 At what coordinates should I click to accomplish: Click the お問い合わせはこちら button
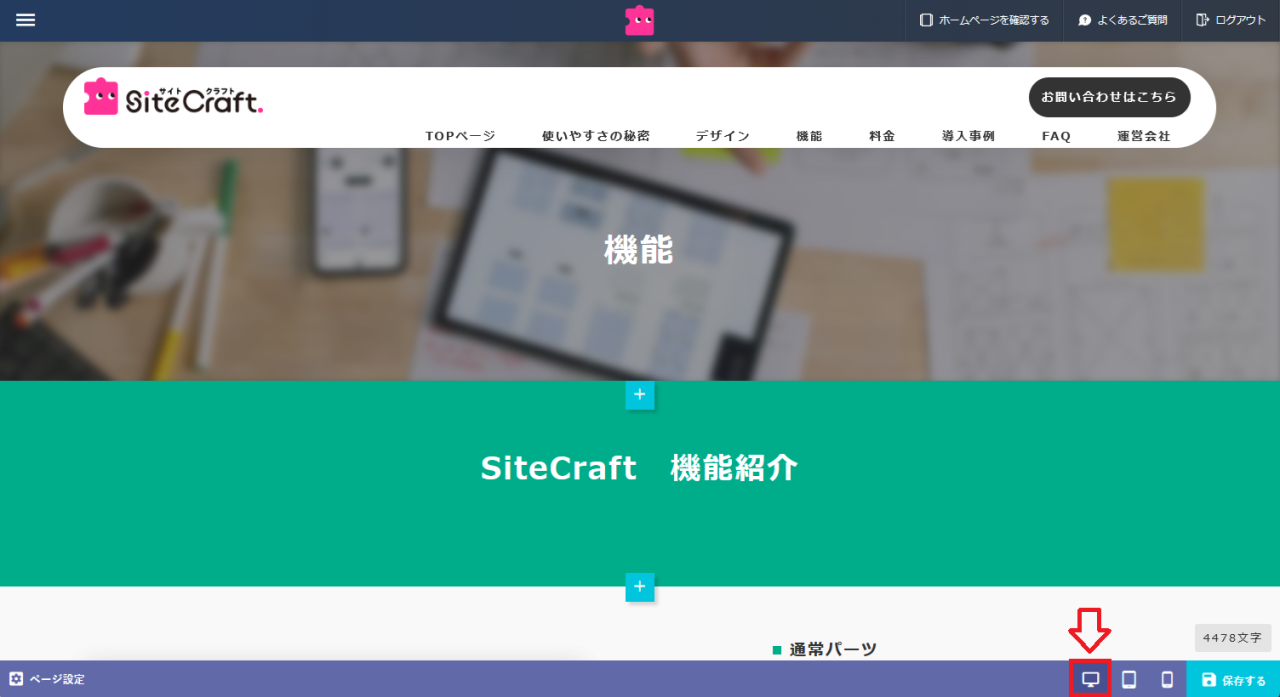click(x=1110, y=97)
